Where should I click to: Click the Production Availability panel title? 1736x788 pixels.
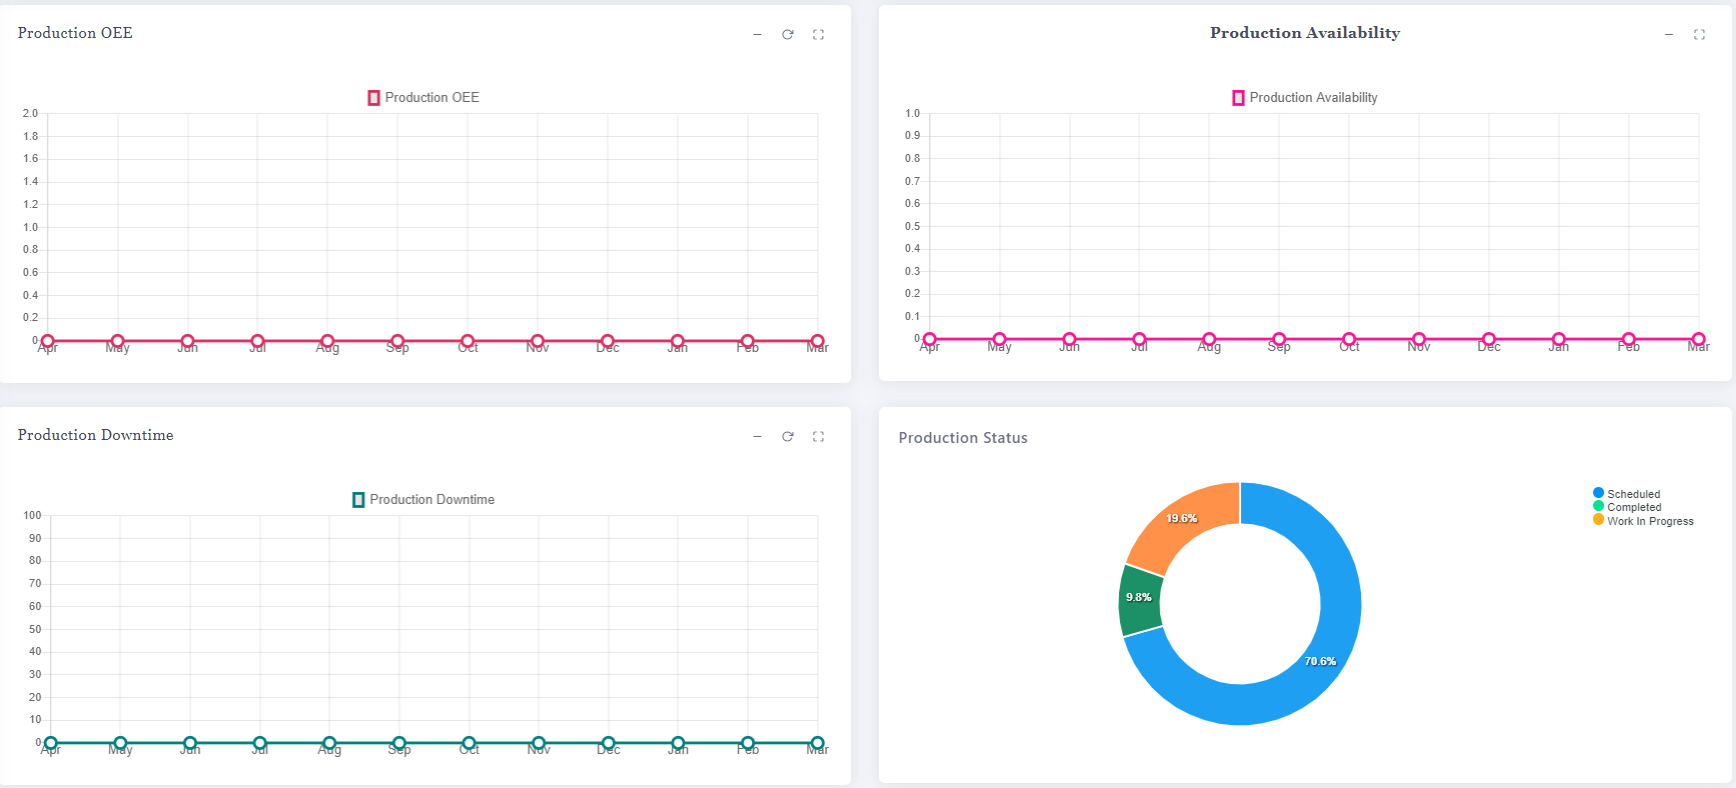coord(1305,33)
